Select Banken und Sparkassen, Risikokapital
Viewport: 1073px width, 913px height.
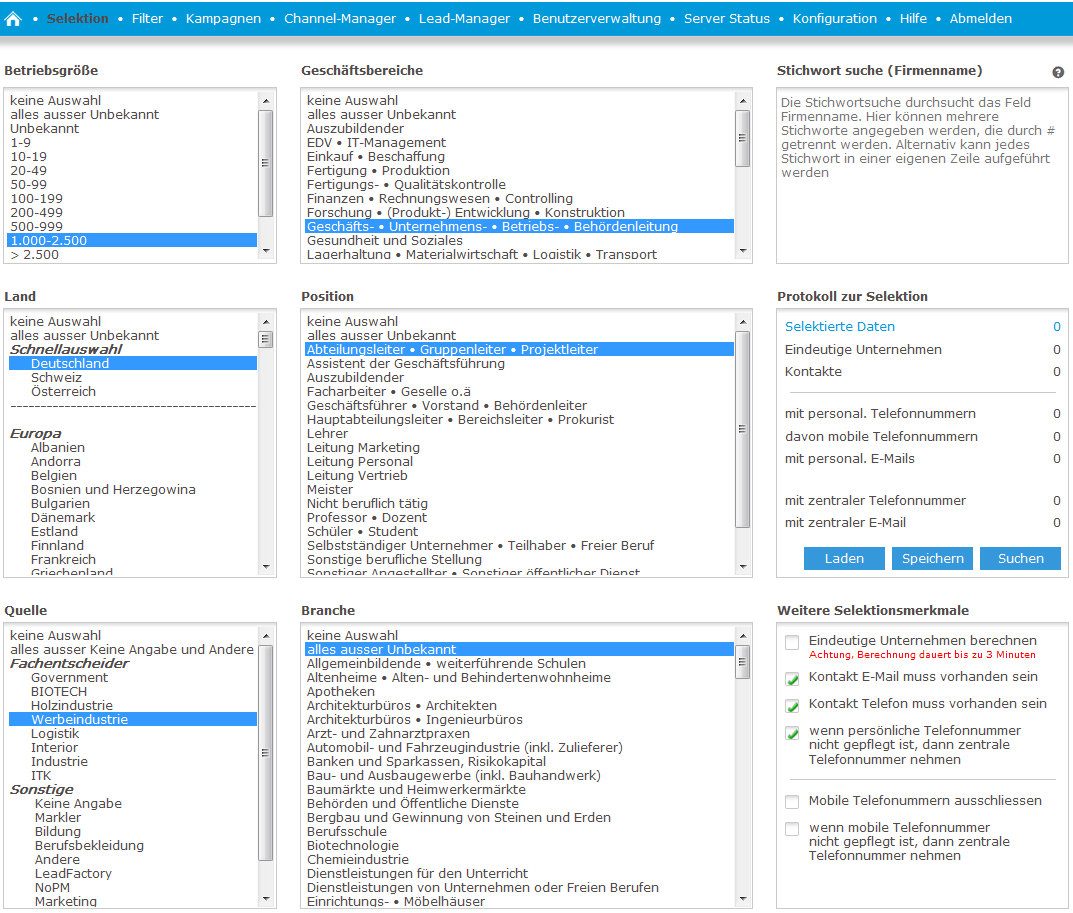[519, 762]
